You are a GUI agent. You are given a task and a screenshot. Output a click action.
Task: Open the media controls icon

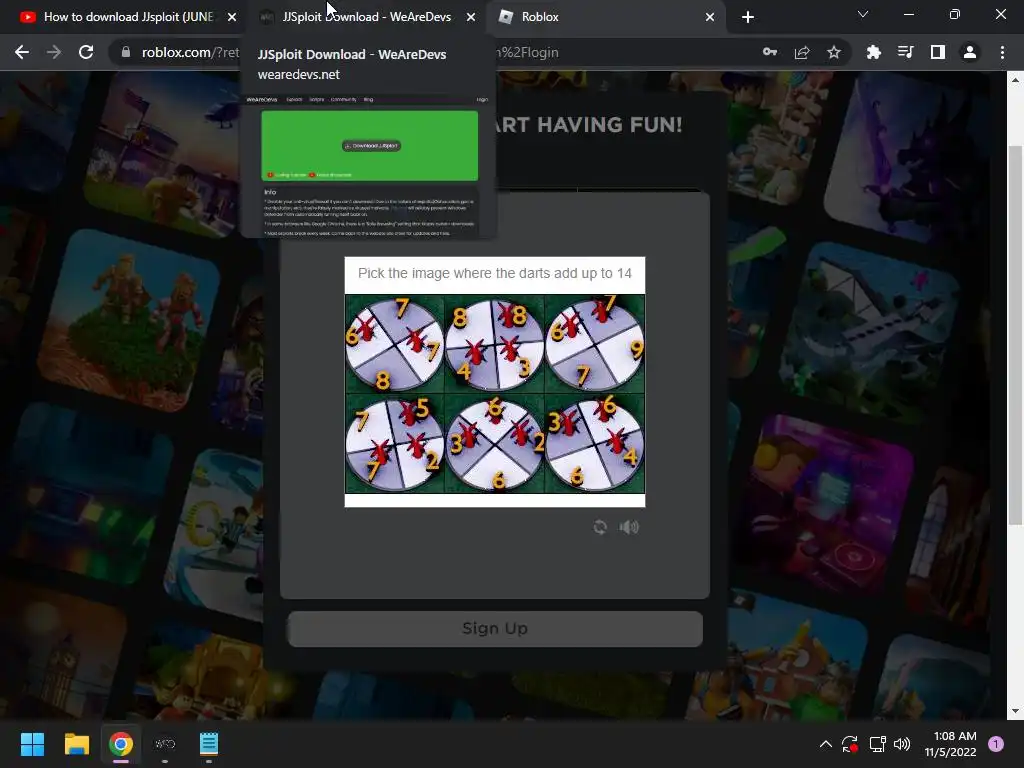coord(906,52)
